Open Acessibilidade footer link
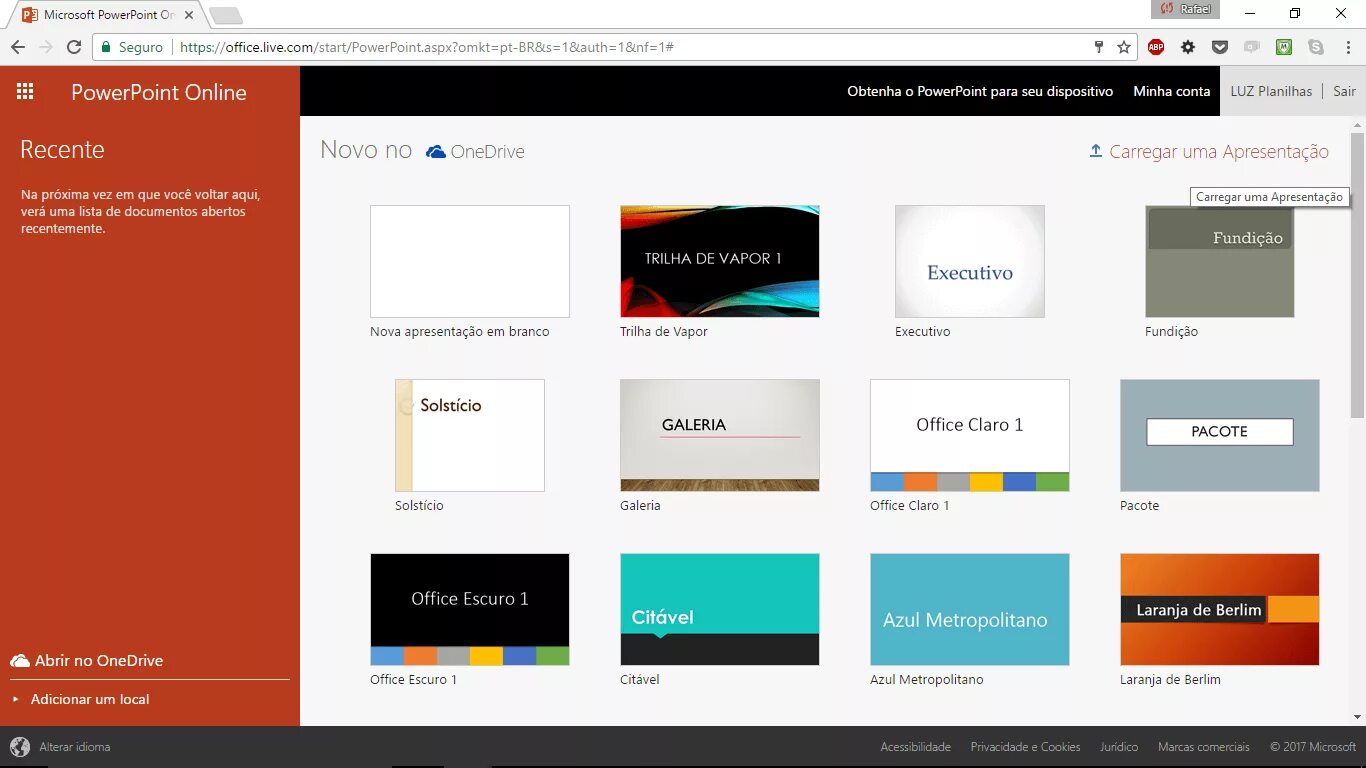Image resolution: width=1366 pixels, height=768 pixels. (915, 747)
